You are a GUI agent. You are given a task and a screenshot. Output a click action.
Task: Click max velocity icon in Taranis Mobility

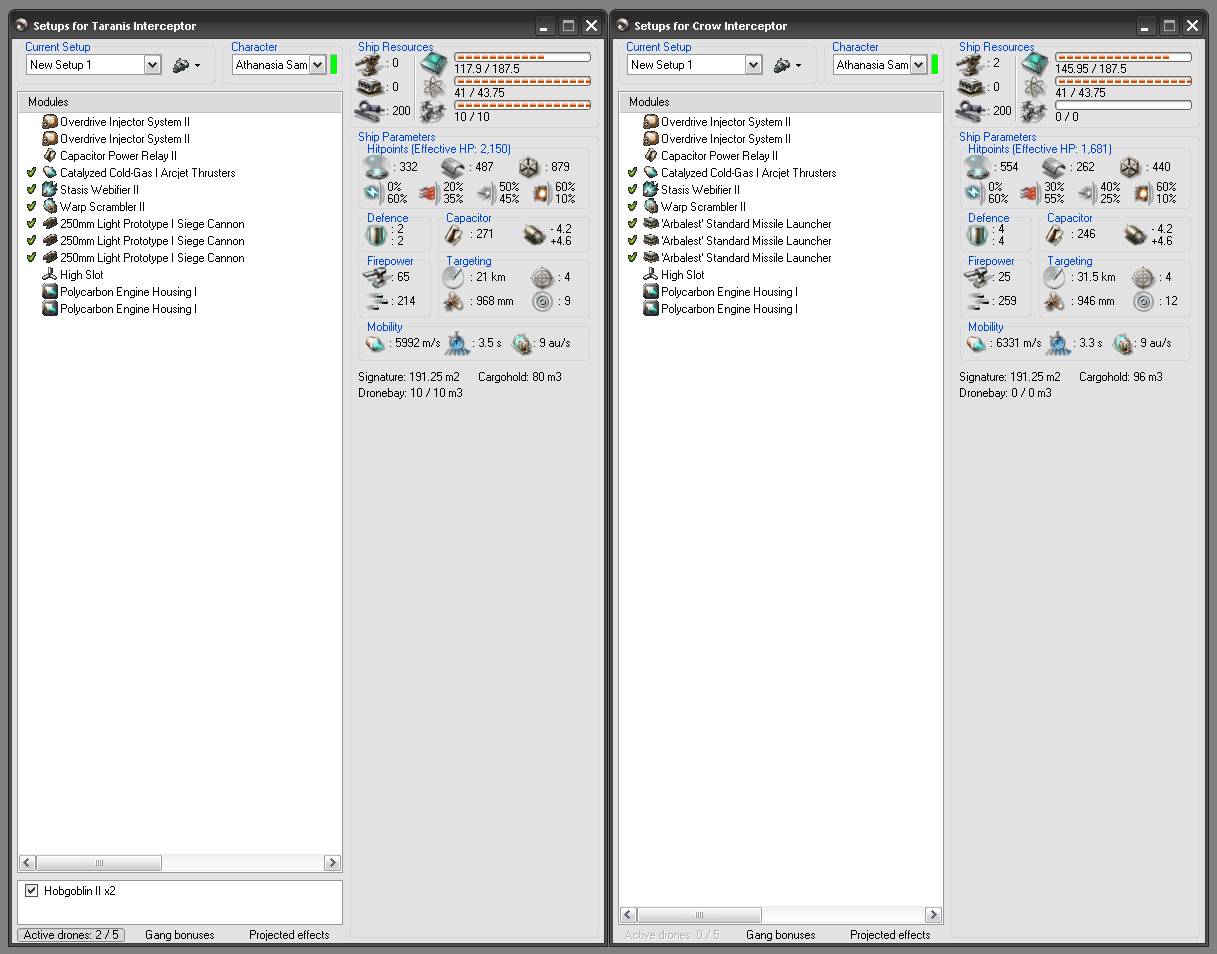[x=376, y=343]
